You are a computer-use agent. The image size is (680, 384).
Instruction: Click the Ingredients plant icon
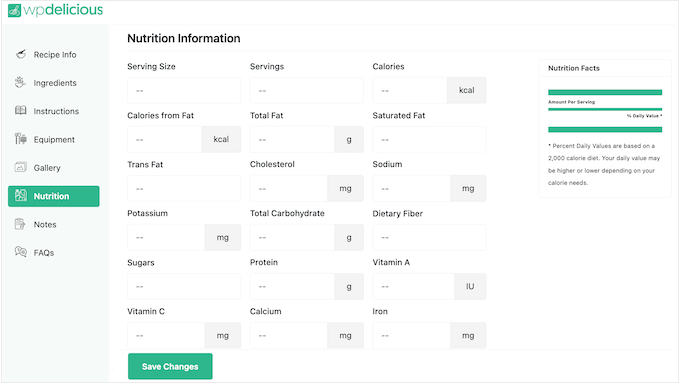tap(20, 82)
